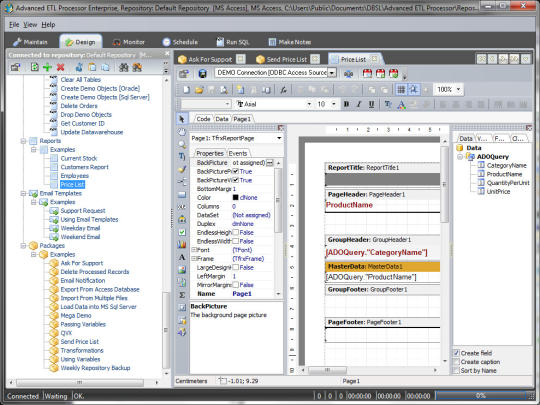Image resolution: width=540 pixels, height=405 pixels.
Task: Enable Create caption checkbox
Action: [x=456, y=362]
